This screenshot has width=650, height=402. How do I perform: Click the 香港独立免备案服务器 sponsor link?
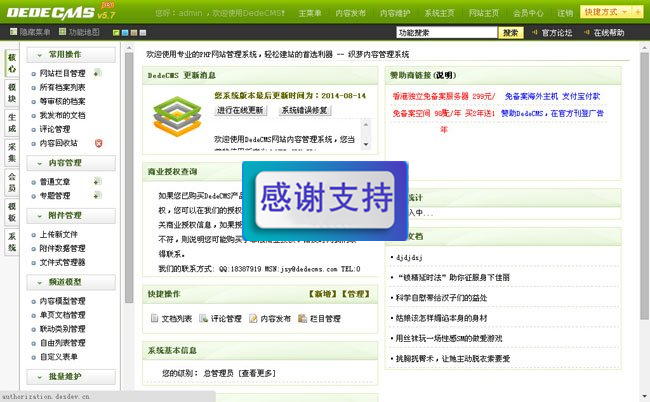coord(444,96)
